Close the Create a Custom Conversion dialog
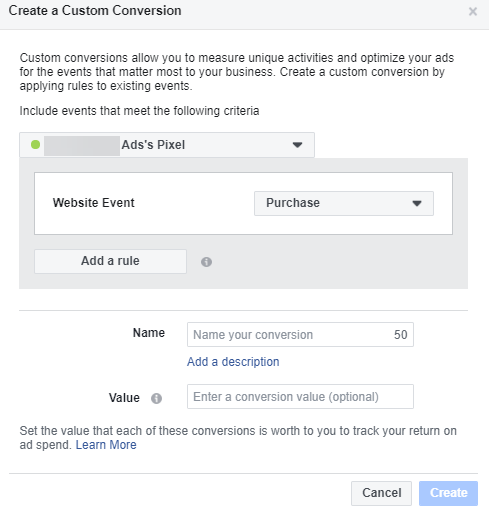 (473, 12)
